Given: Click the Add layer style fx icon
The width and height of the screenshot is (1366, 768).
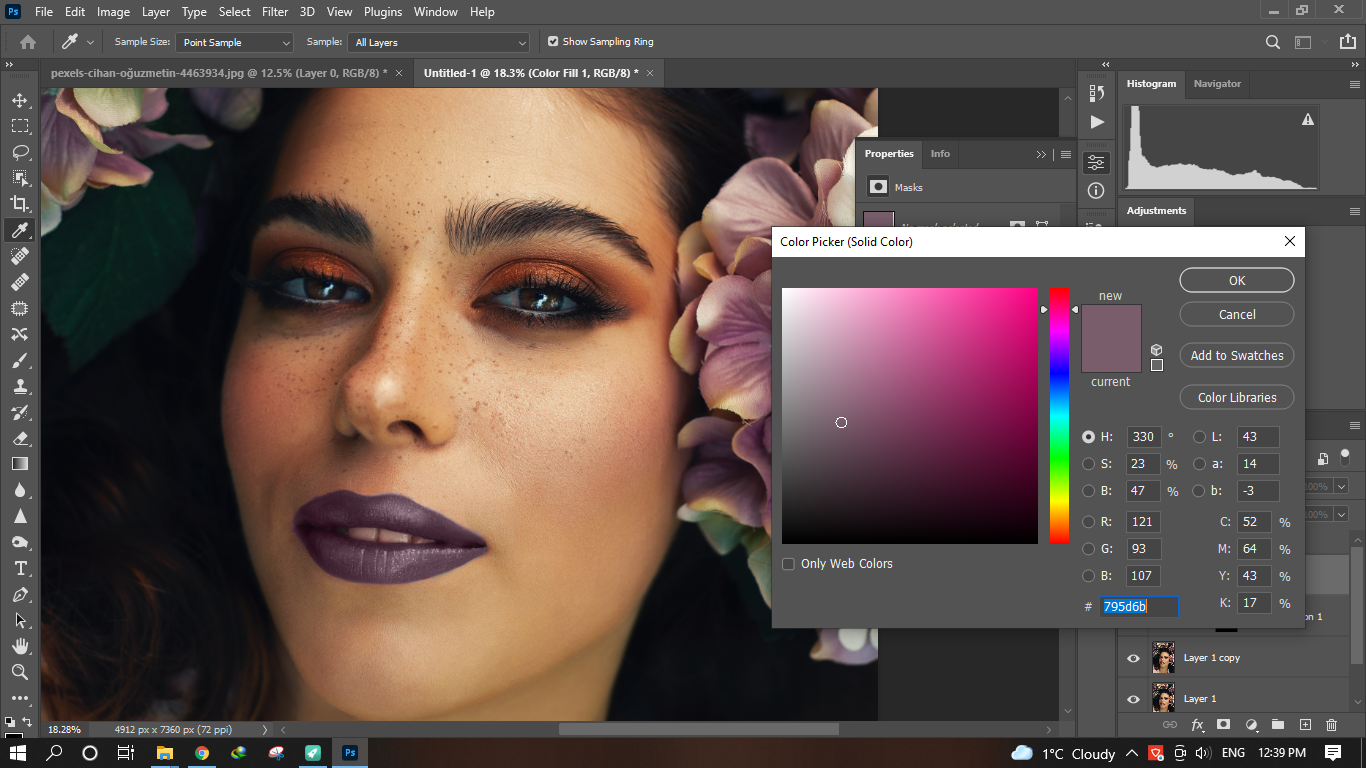Looking at the screenshot, I should tap(1197, 725).
